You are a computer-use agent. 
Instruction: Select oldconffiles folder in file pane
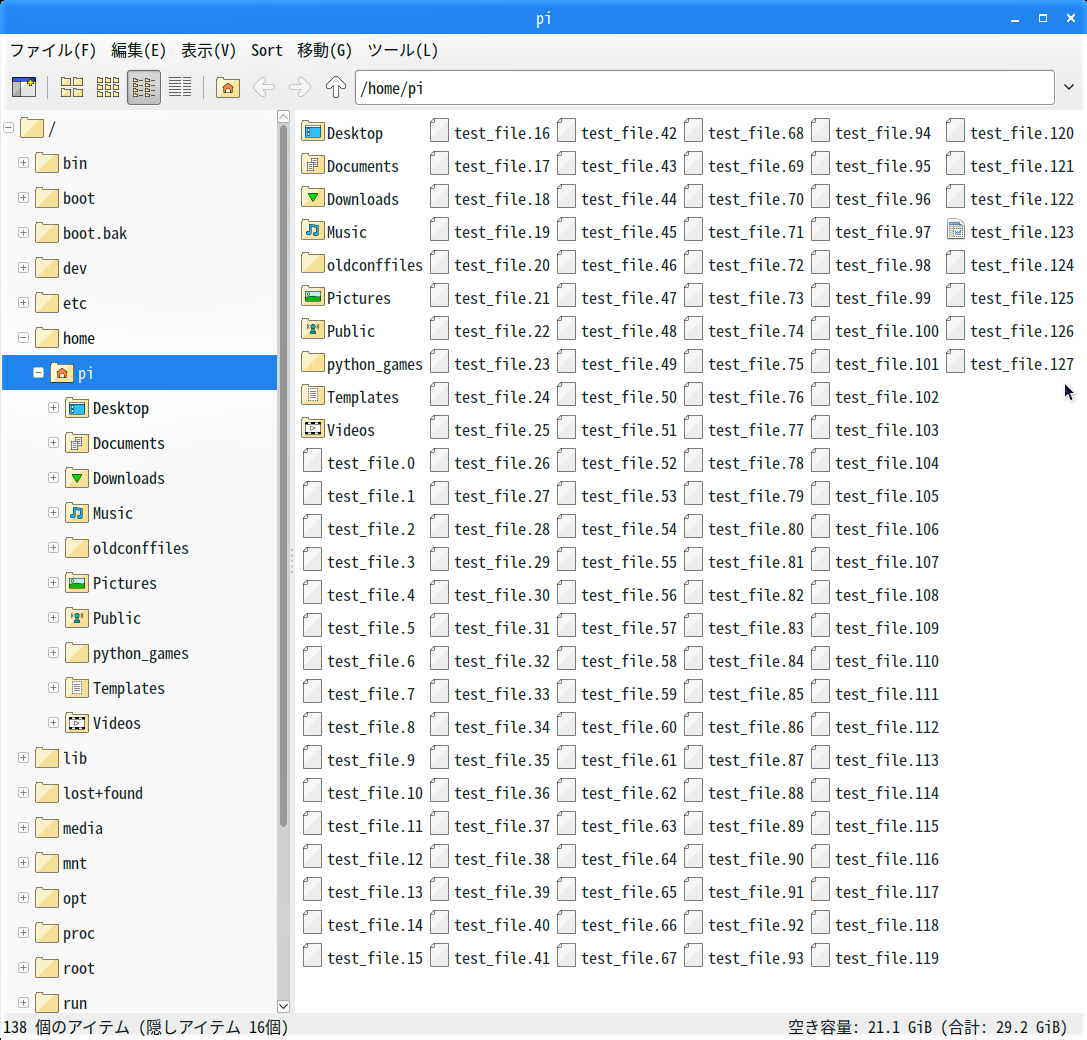coord(362,264)
